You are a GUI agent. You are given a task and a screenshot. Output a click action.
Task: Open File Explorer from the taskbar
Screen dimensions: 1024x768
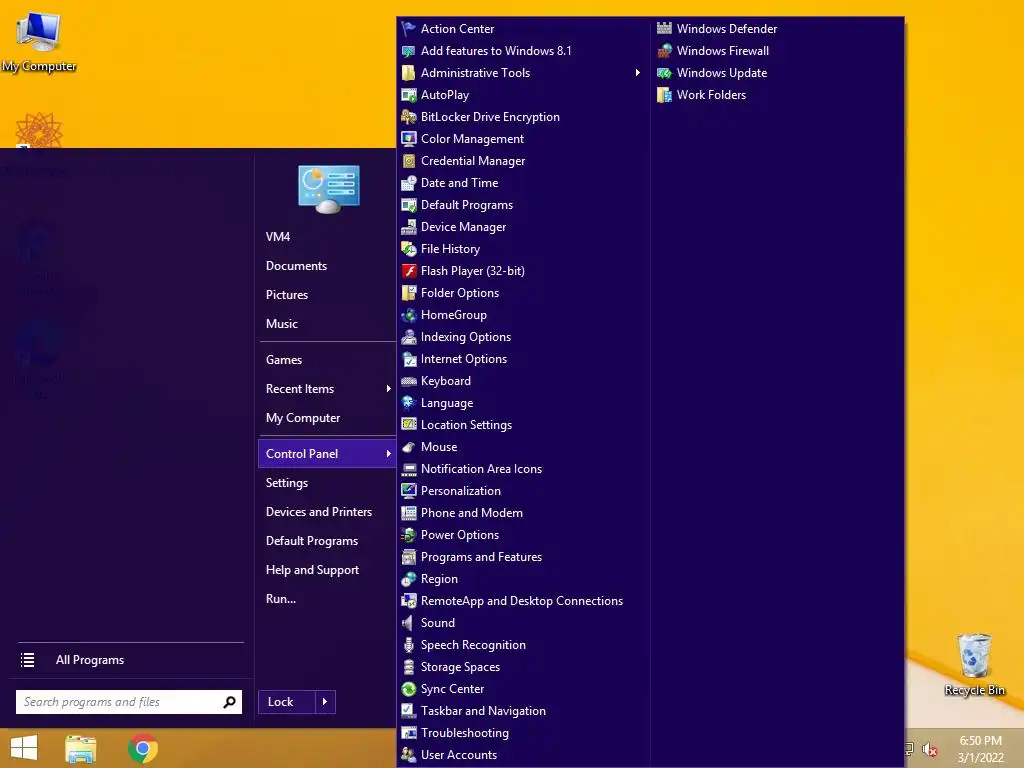(81, 748)
